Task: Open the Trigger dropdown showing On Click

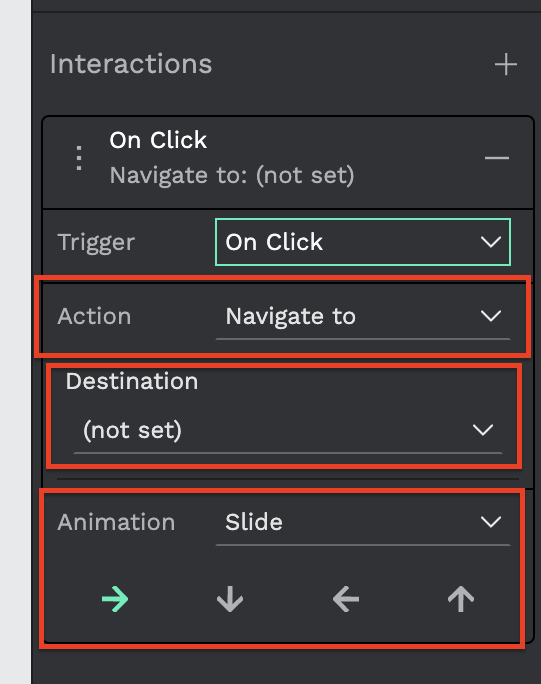Action: click(x=363, y=242)
